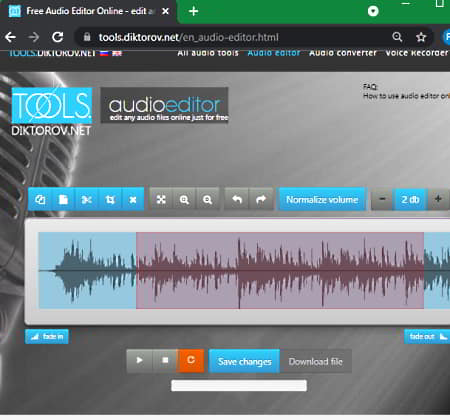
Task: Click the site lock icon in address bar
Action: [x=87, y=37]
